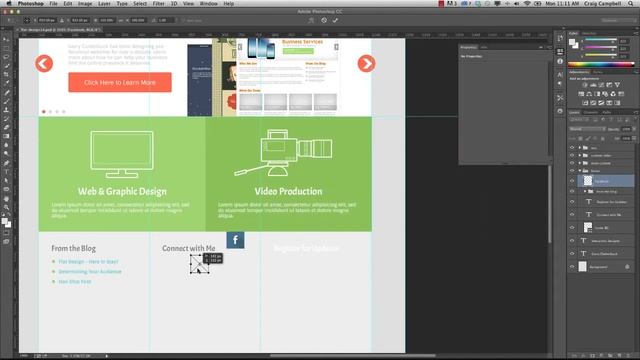
Task: Toggle the reference point locator
Action: click(27, 20)
